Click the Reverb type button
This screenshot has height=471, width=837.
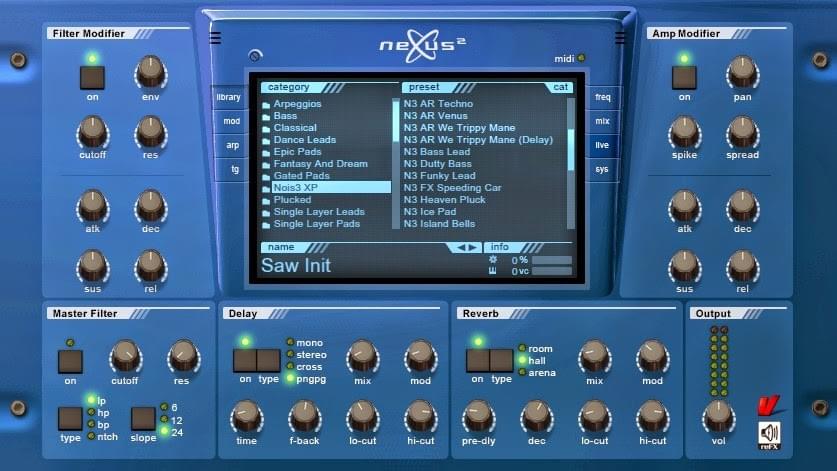(501, 360)
